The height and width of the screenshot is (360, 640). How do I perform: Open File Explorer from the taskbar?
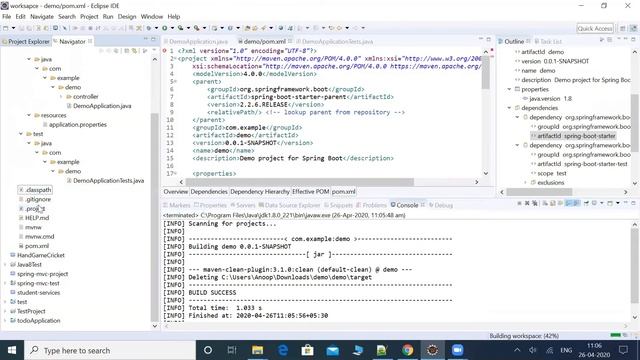pos(257,350)
